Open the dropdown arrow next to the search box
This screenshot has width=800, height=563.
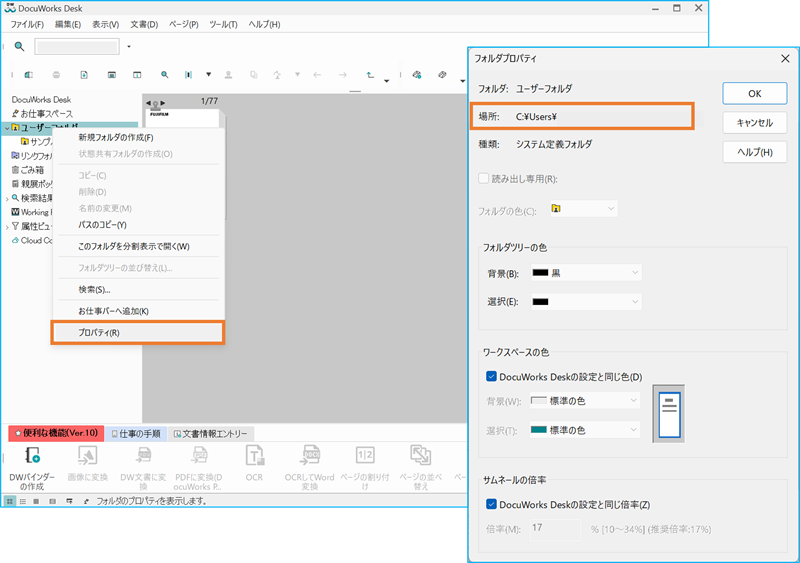[129, 46]
